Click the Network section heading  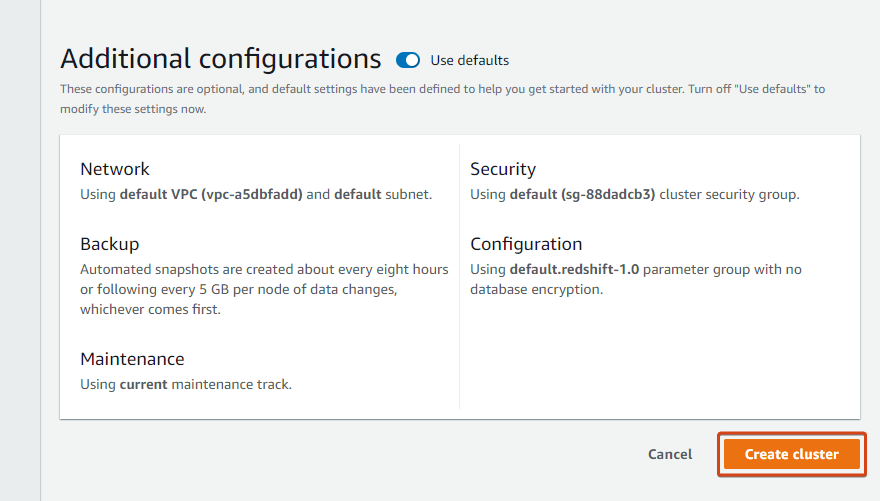click(x=114, y=169)
